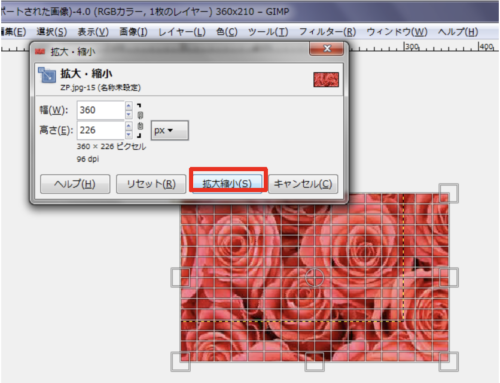Click the ヘルプ(H) button in dialog
Screen dimensions: 500x383
pos(75,184)
